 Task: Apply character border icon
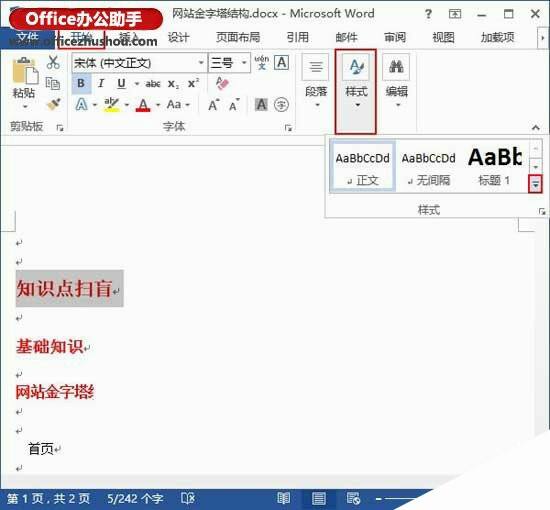click(x=282, y=63)
